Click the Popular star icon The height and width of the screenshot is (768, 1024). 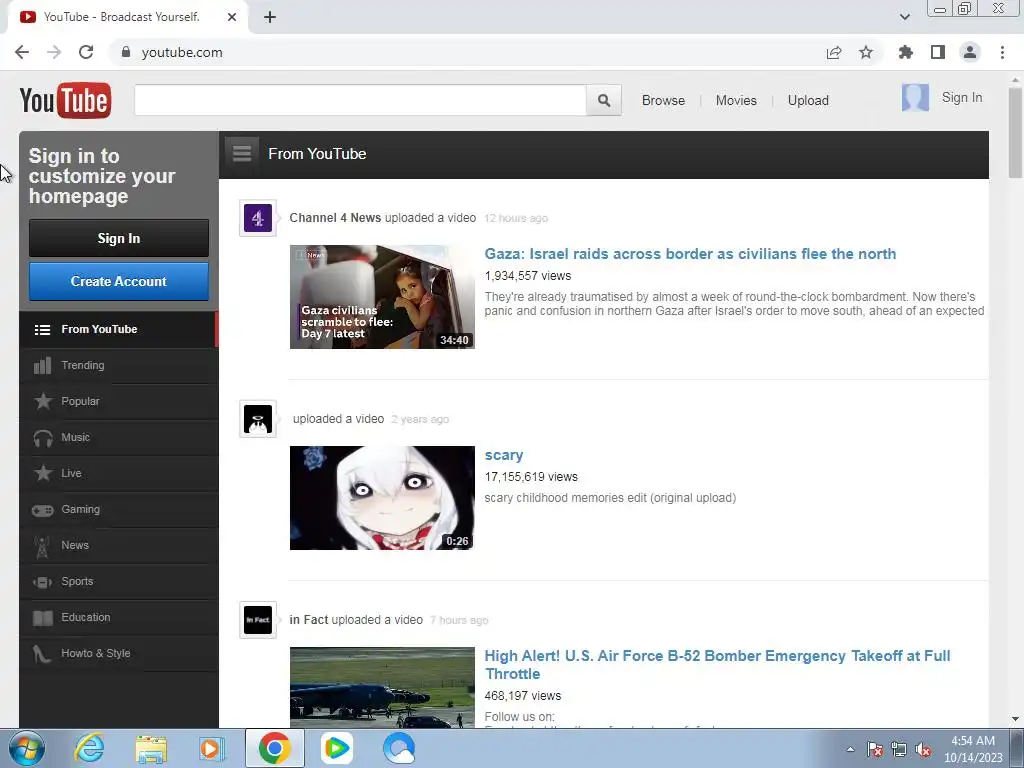(43, 401)
